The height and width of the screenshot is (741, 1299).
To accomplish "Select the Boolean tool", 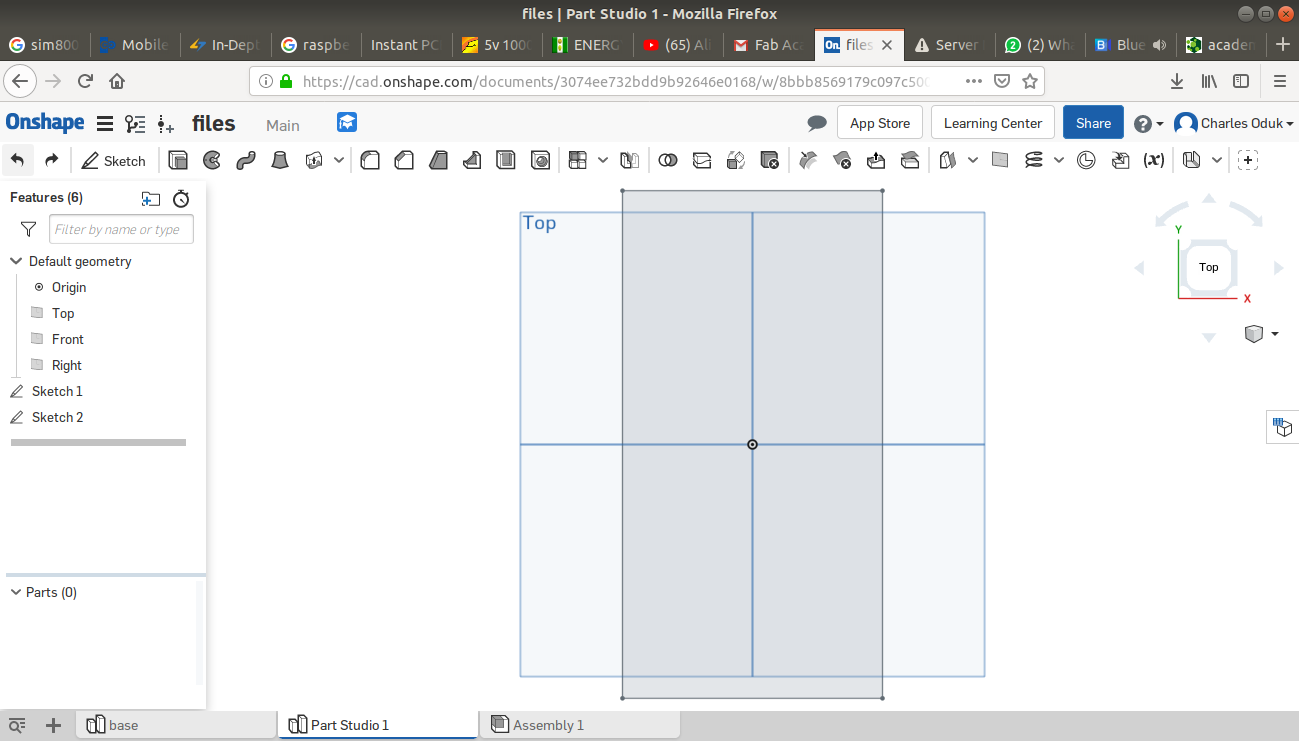I will [x=668, y=160].
